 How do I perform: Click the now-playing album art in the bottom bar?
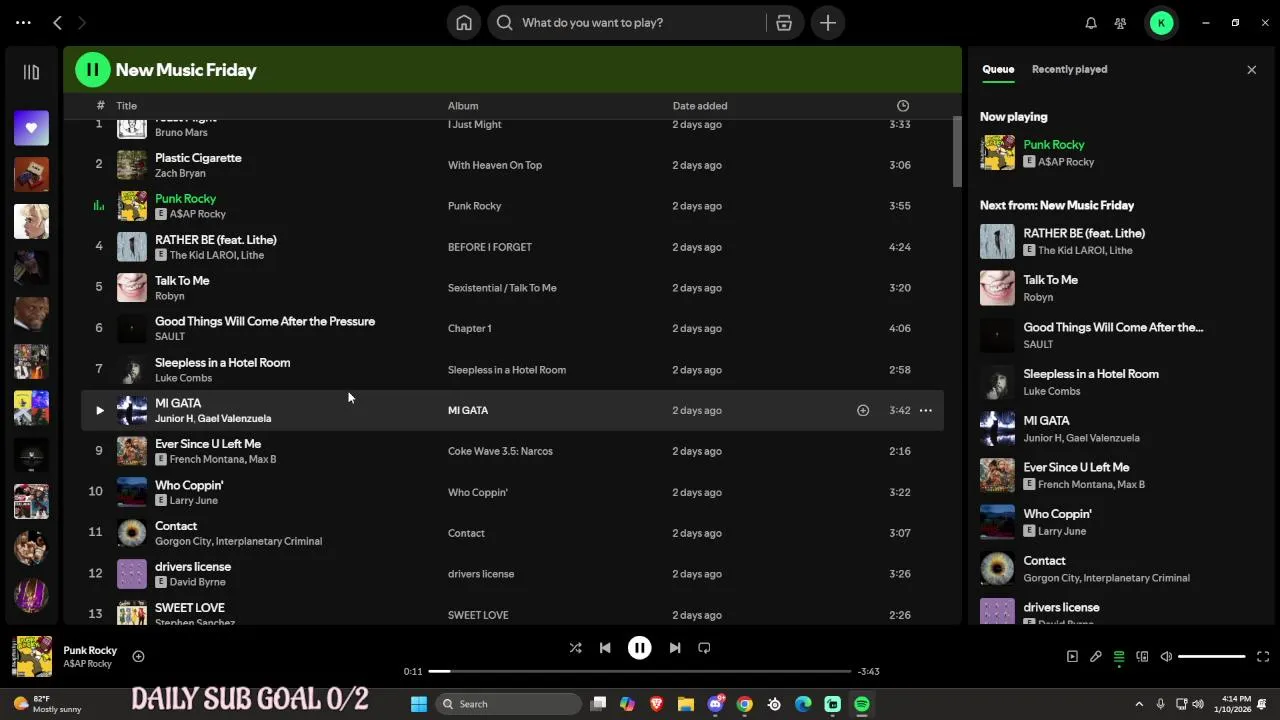(x=31, y=657)
